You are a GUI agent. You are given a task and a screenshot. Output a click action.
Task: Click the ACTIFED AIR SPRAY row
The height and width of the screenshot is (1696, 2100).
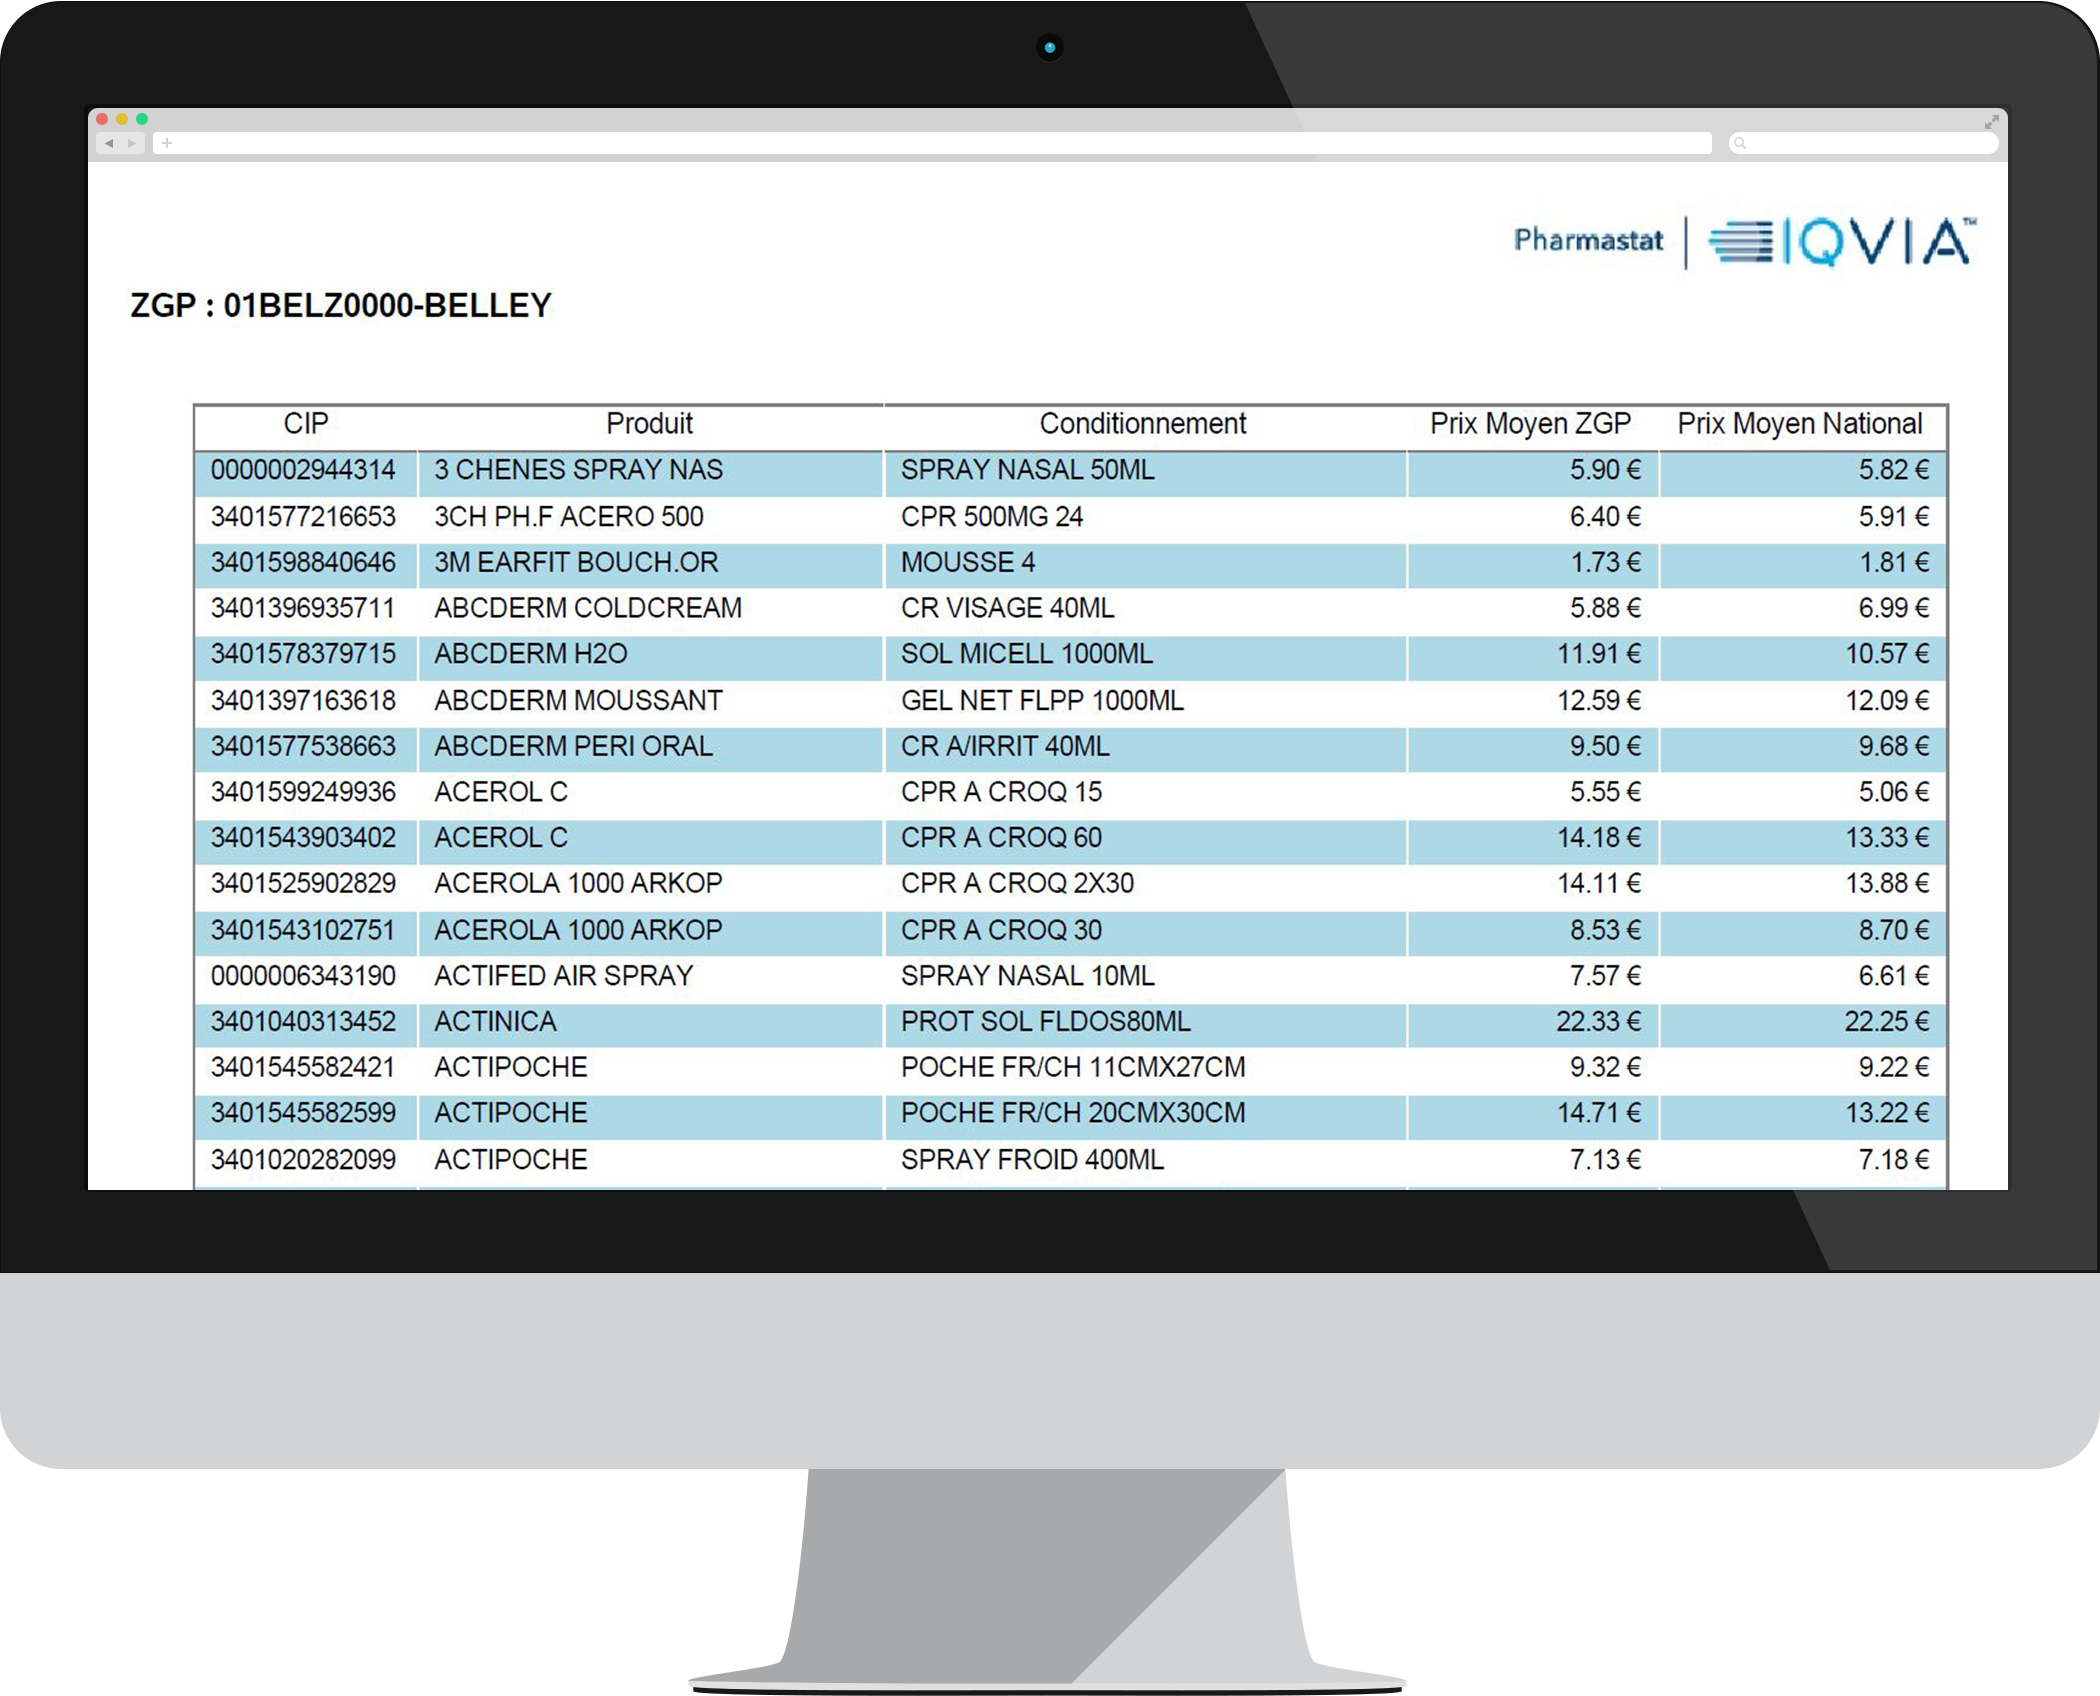(x=1070, y=976)
